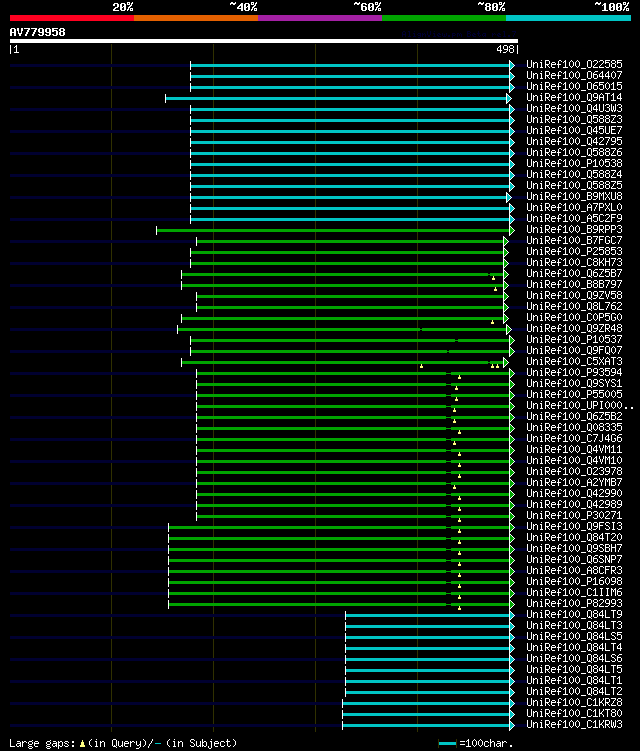
Task: Open hit UniRef100_C7J4G6
Action: [574, 439]
